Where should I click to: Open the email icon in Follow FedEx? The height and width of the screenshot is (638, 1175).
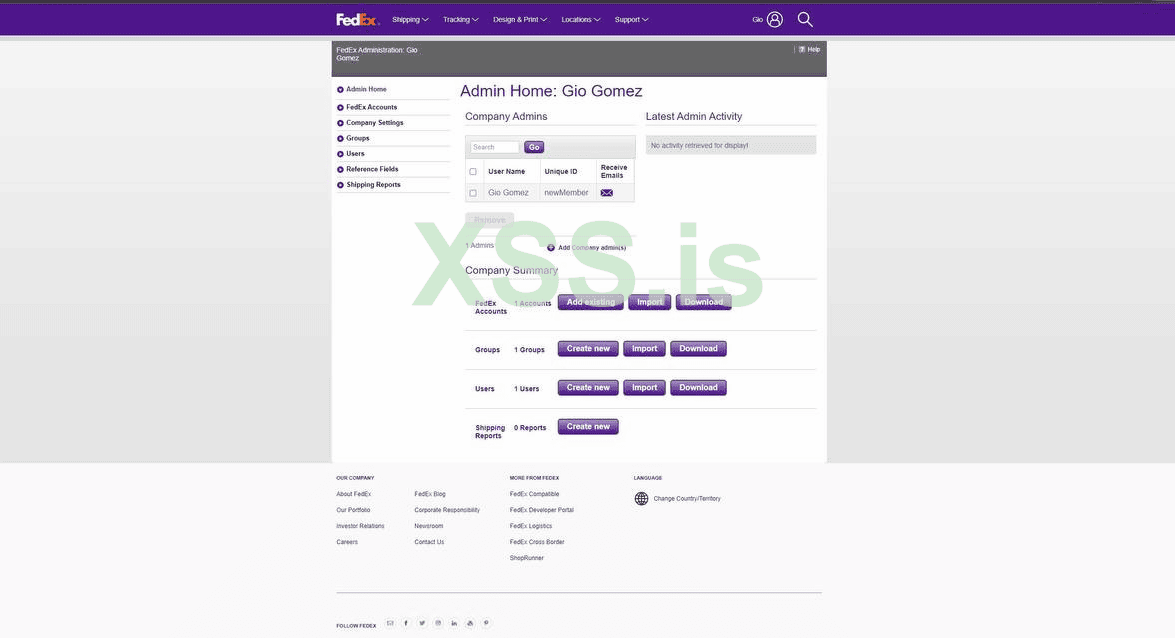pos(390,623)
